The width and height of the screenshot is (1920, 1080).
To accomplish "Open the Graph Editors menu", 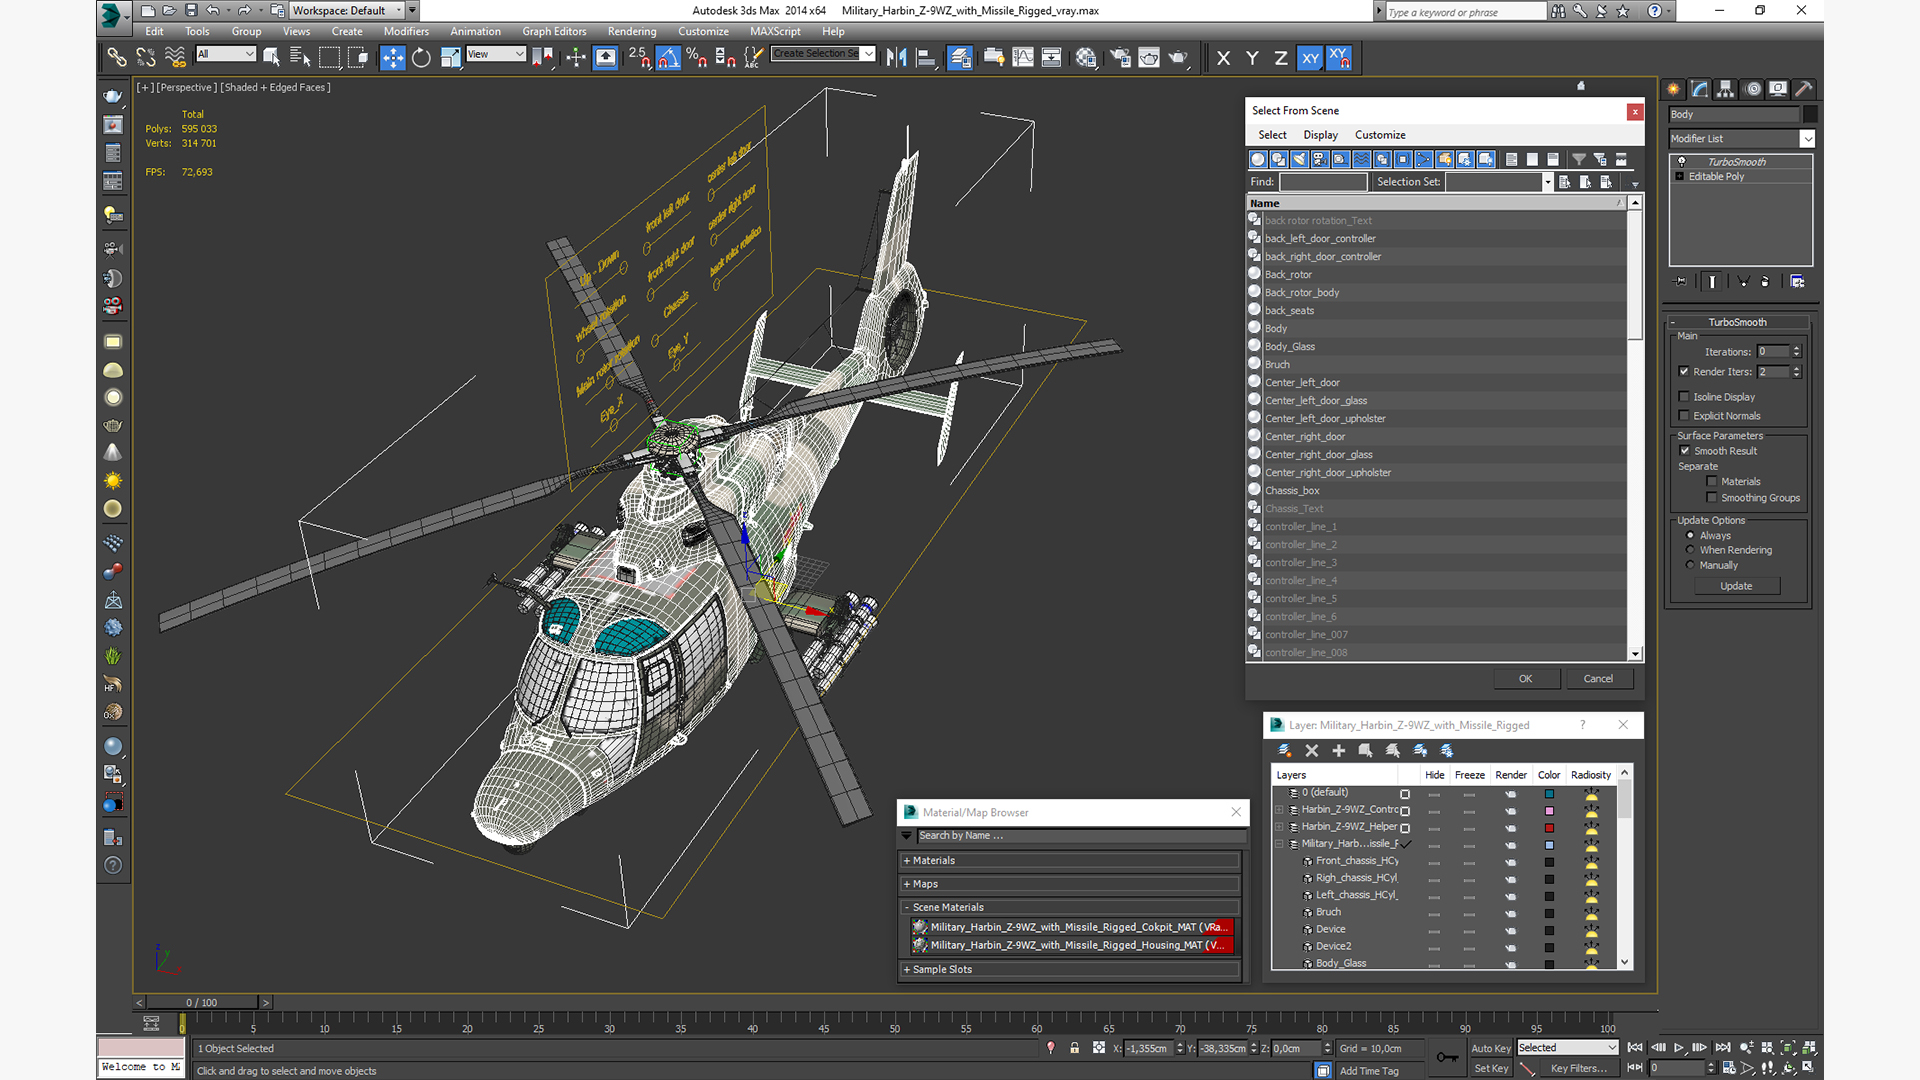I will click(553, 31).
